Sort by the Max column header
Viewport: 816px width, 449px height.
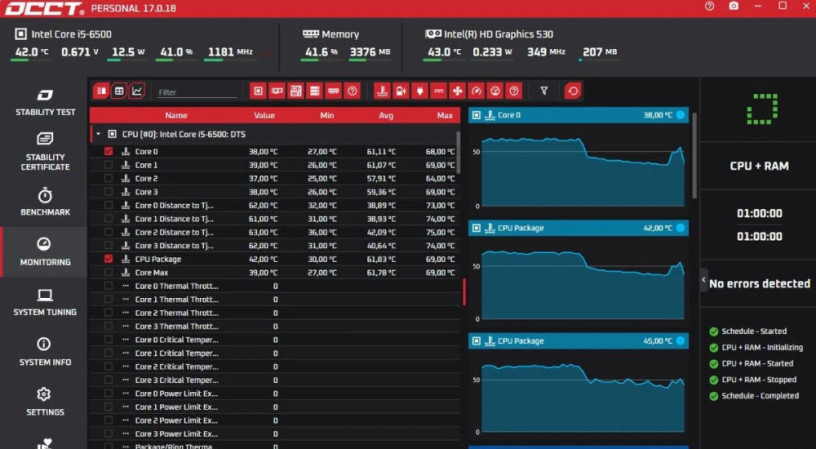(445, 116)
